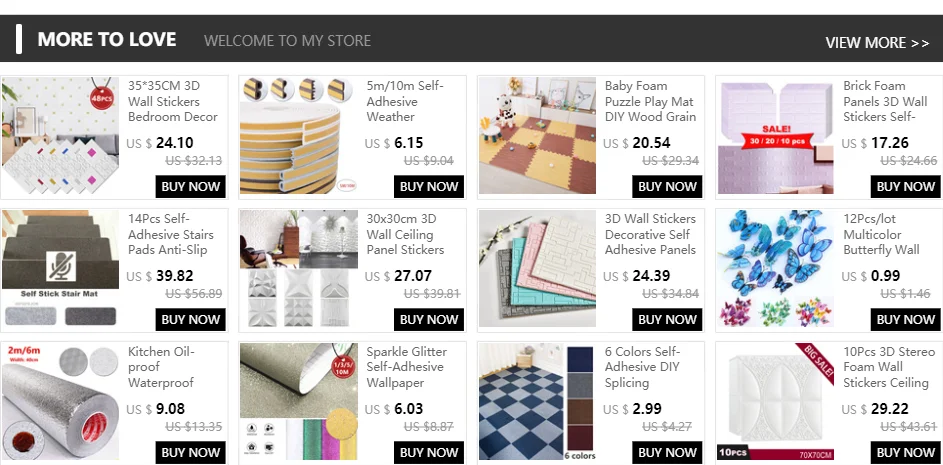Select the stair mat anti-slip product image
Viewport: 943px width, 465px height.
tap(60, 268)
